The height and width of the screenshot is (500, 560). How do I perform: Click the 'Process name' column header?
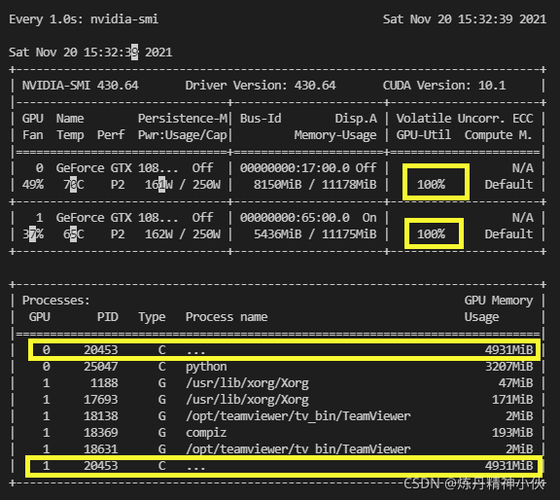[226, 317]
